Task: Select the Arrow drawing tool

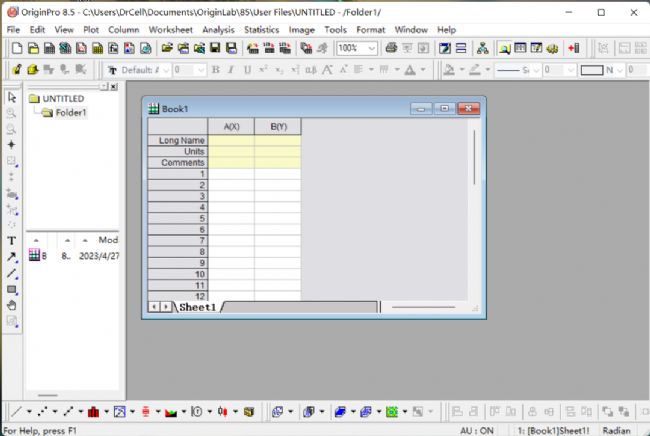Action: click(11, 257)
